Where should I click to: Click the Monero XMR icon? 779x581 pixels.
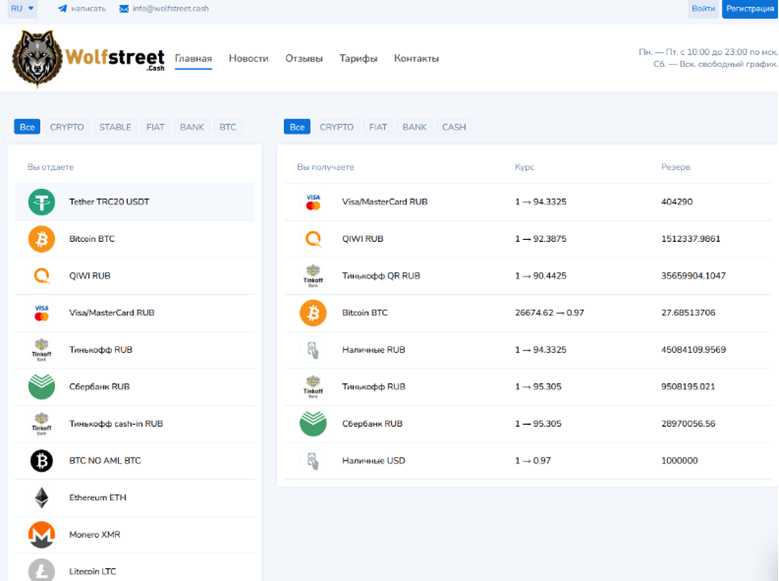click(42, 535)
